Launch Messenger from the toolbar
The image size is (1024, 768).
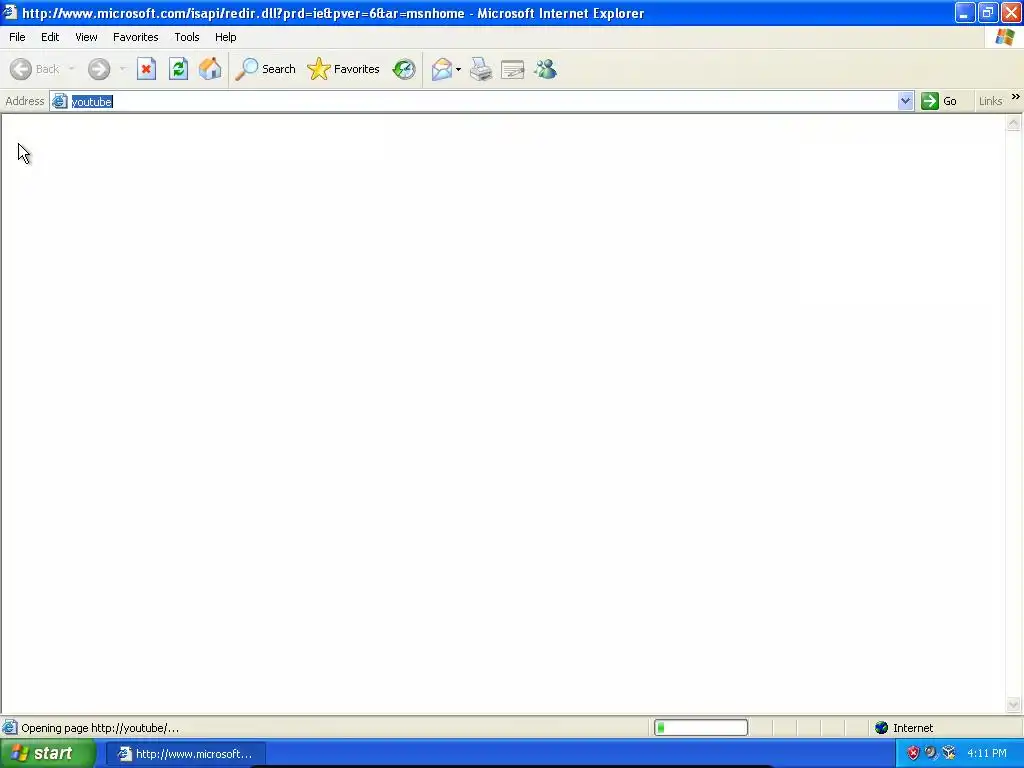(x=545, y=69)
